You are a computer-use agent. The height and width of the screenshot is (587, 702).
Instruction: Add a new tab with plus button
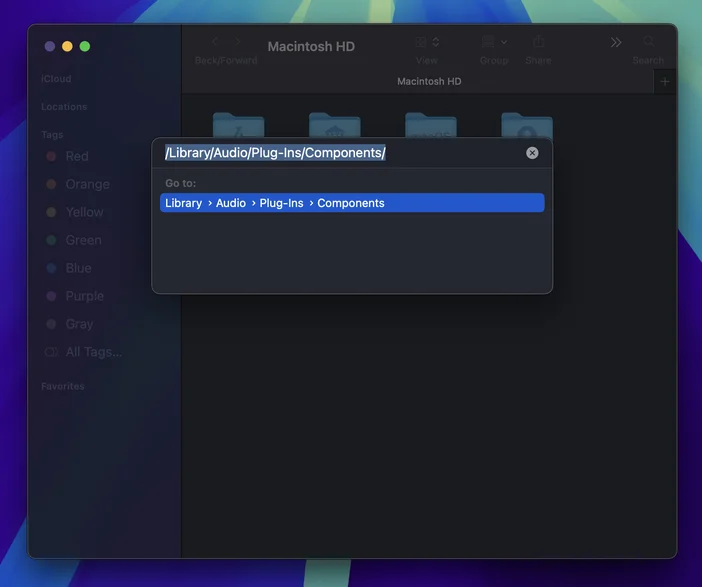click(x=665, y=81)
